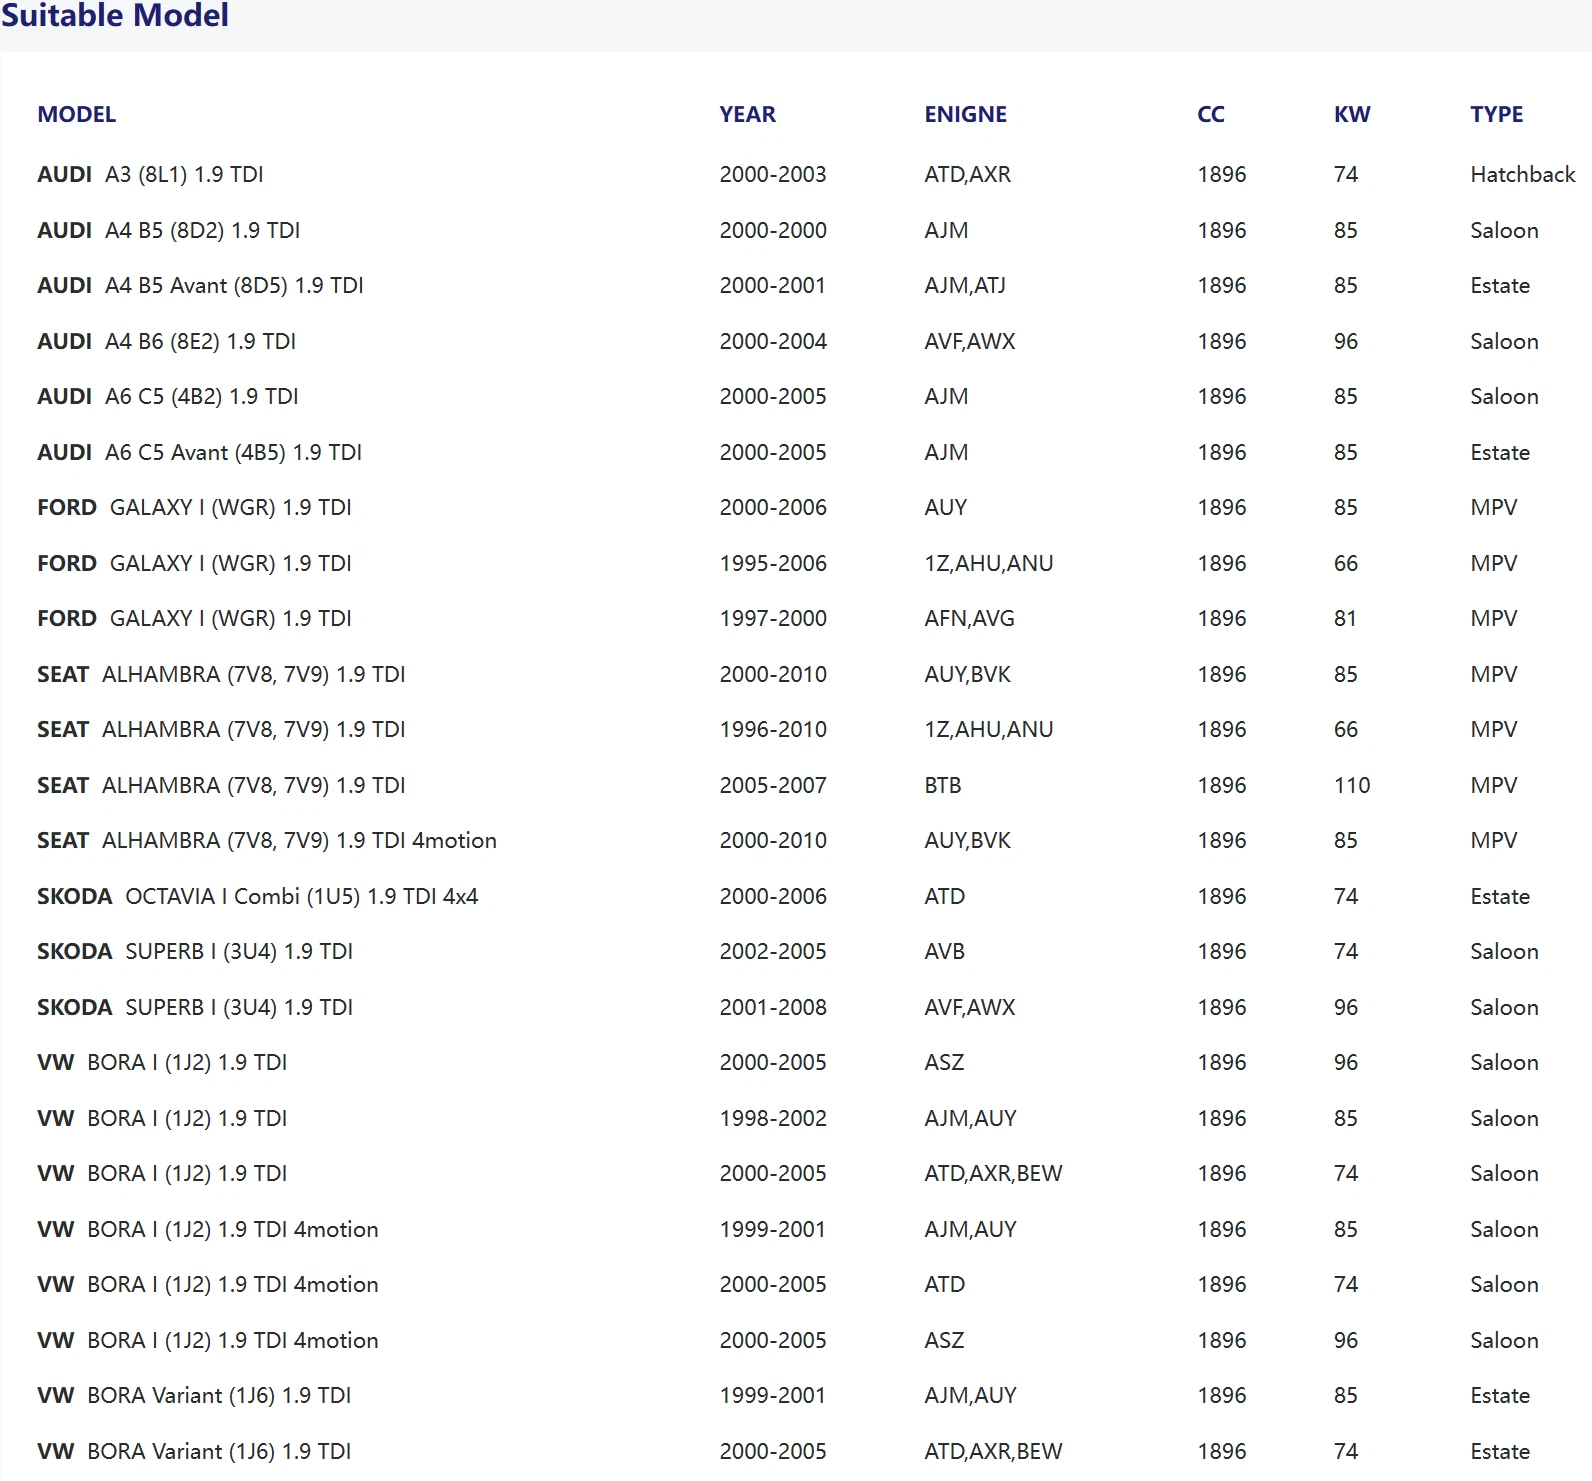
Task: Select the AUDI A3 (8L1) 1.9 TDI model cell
Action: (x=151, y=174)
